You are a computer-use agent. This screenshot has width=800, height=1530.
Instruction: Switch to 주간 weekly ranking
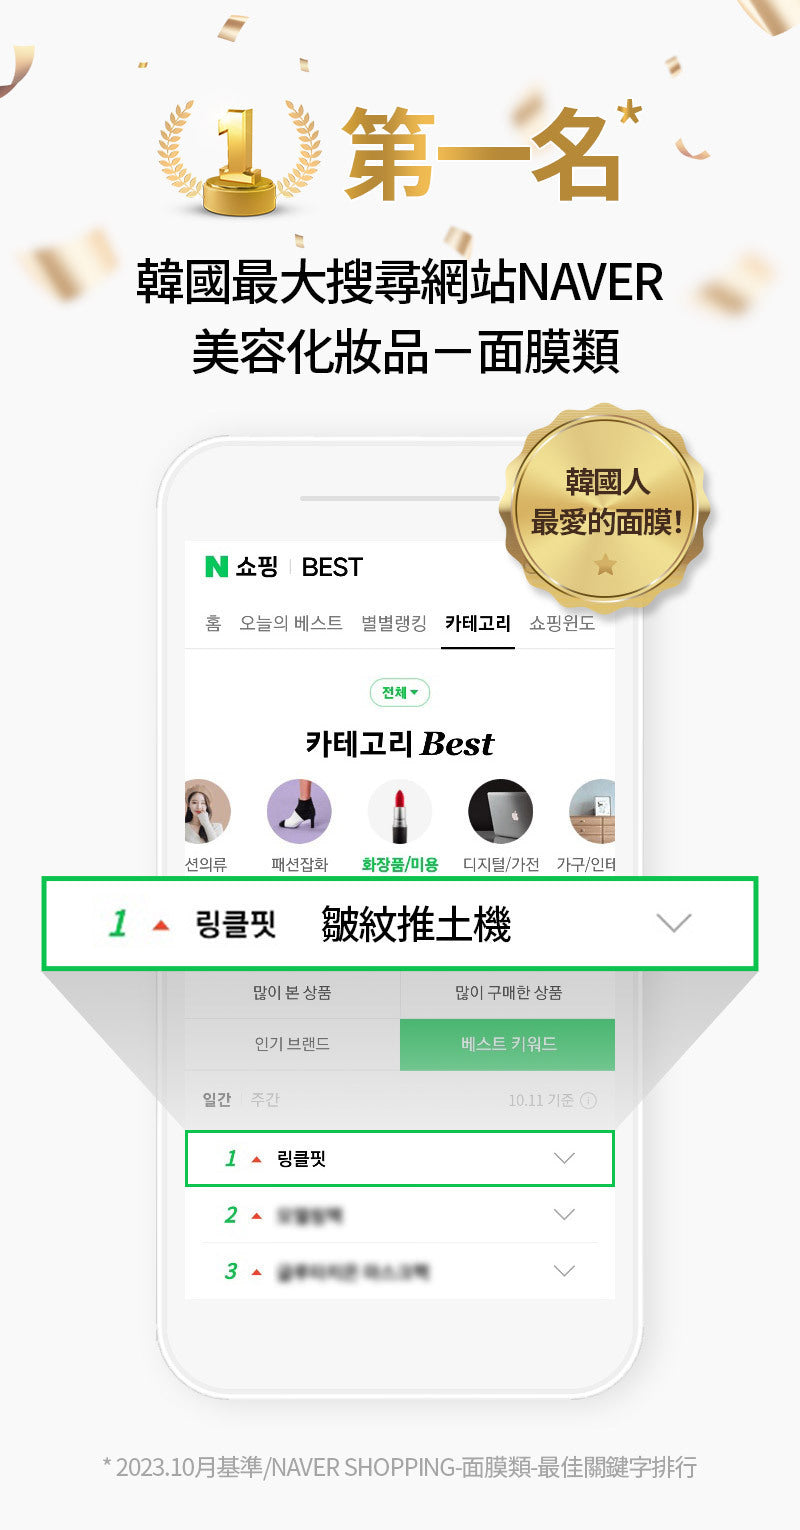point(265,1099)
